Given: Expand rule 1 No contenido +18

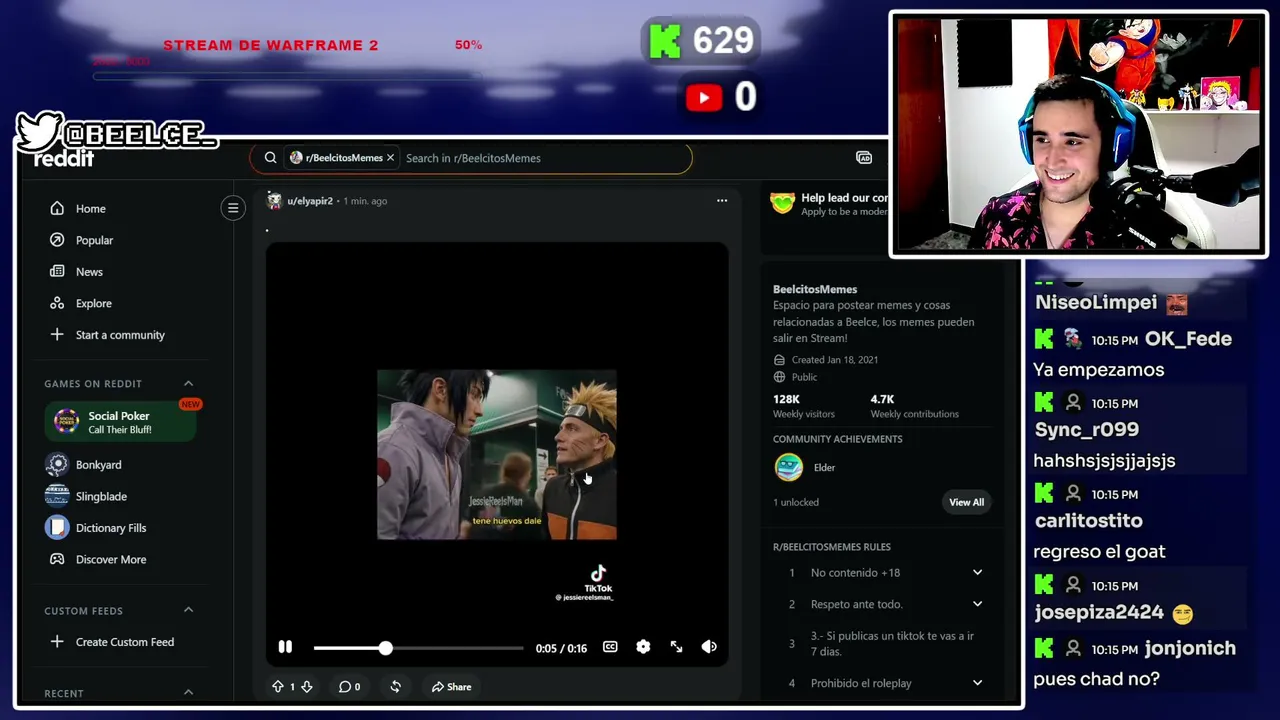Looking at the screenshot, I should click(977, 573).
